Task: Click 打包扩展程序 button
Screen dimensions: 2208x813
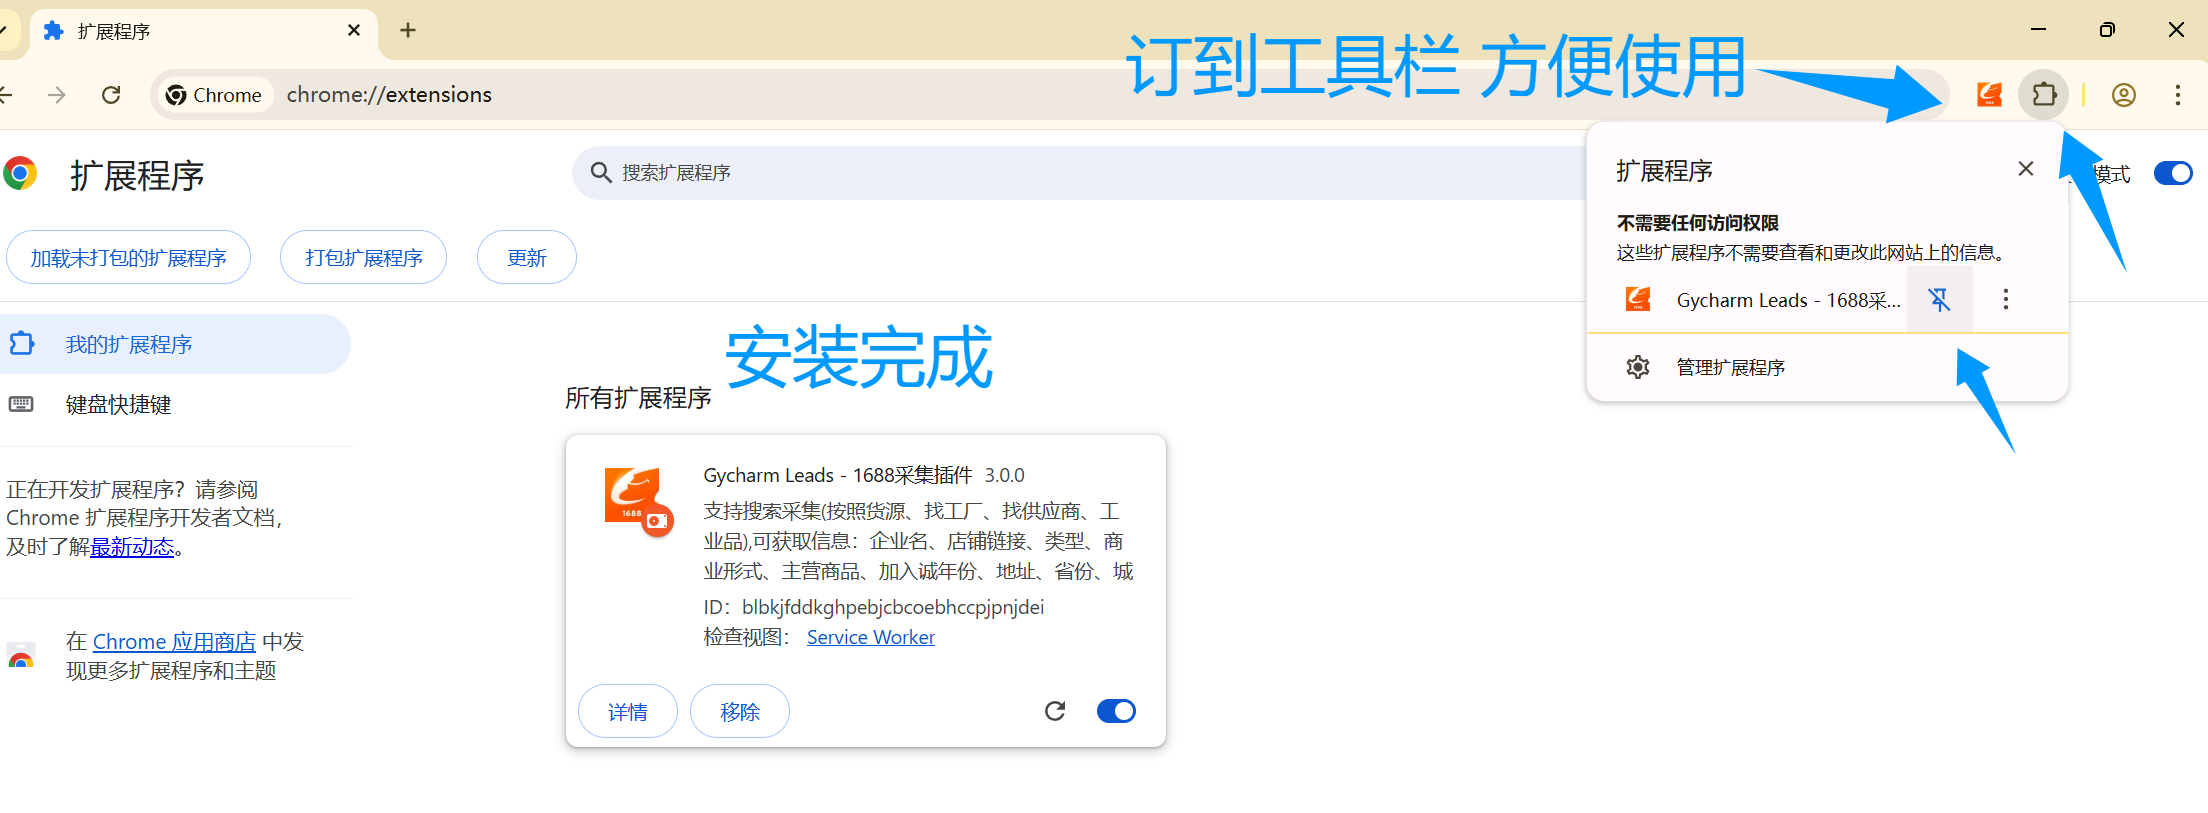Action: [363, 258]
